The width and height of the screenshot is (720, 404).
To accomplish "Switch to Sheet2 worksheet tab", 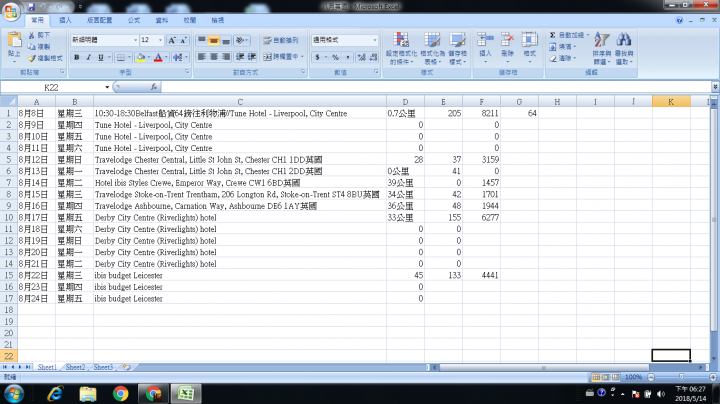I will (x=75, y=367).
